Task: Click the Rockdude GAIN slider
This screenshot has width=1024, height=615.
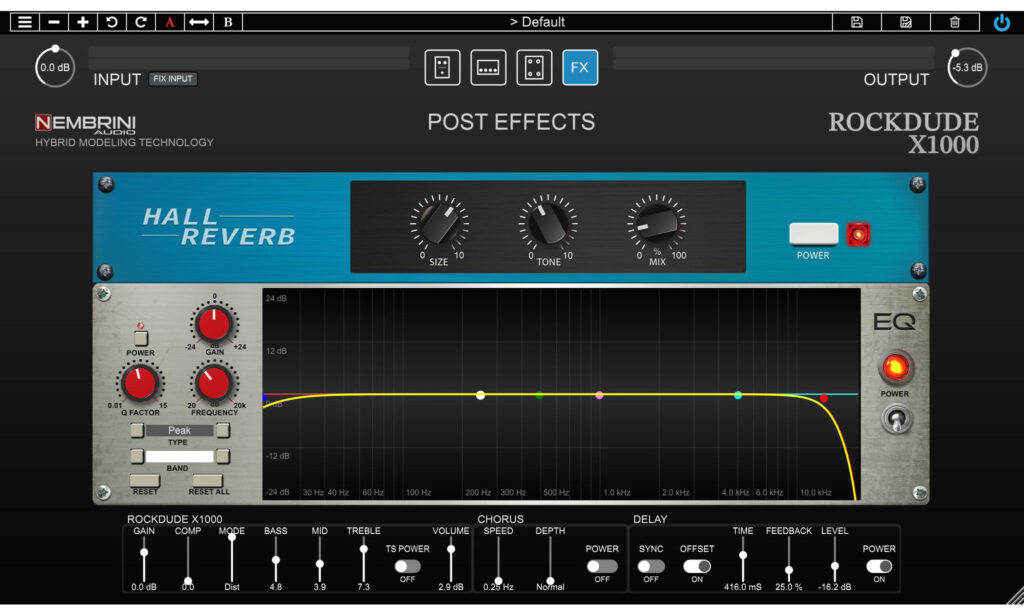Action: [x=144, y=560]
